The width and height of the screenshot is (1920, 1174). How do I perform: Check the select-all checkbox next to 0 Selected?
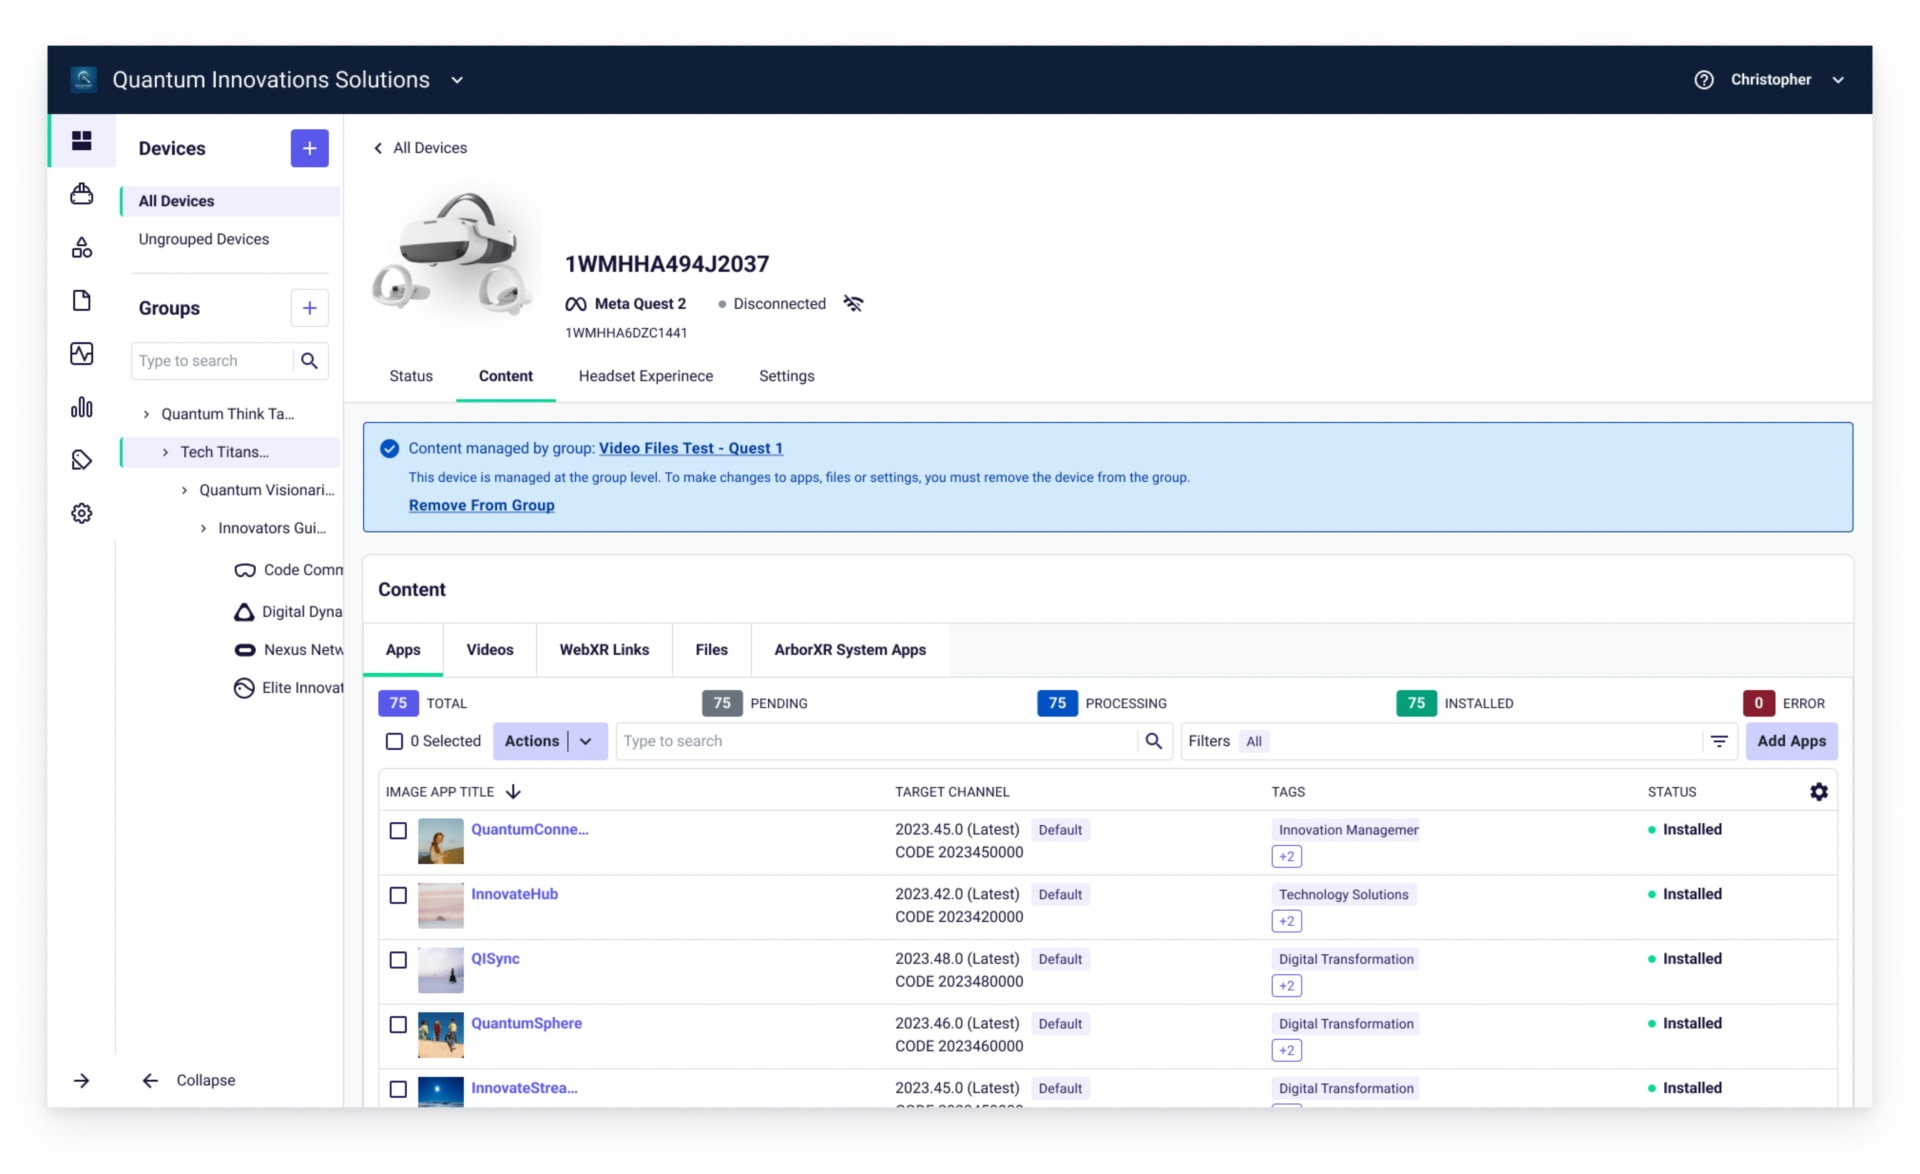(x=394, y=741)
